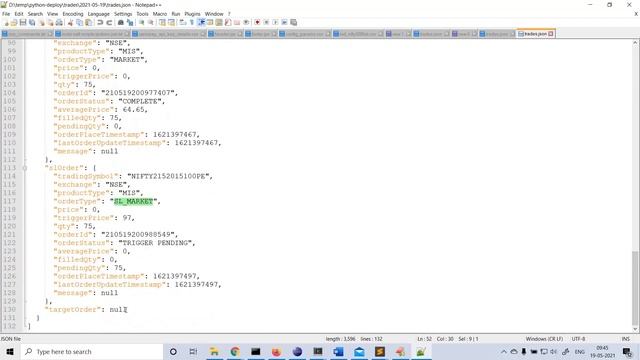Stop macro recording toolbar button
640x360 pixels.
tap(267, 22)
